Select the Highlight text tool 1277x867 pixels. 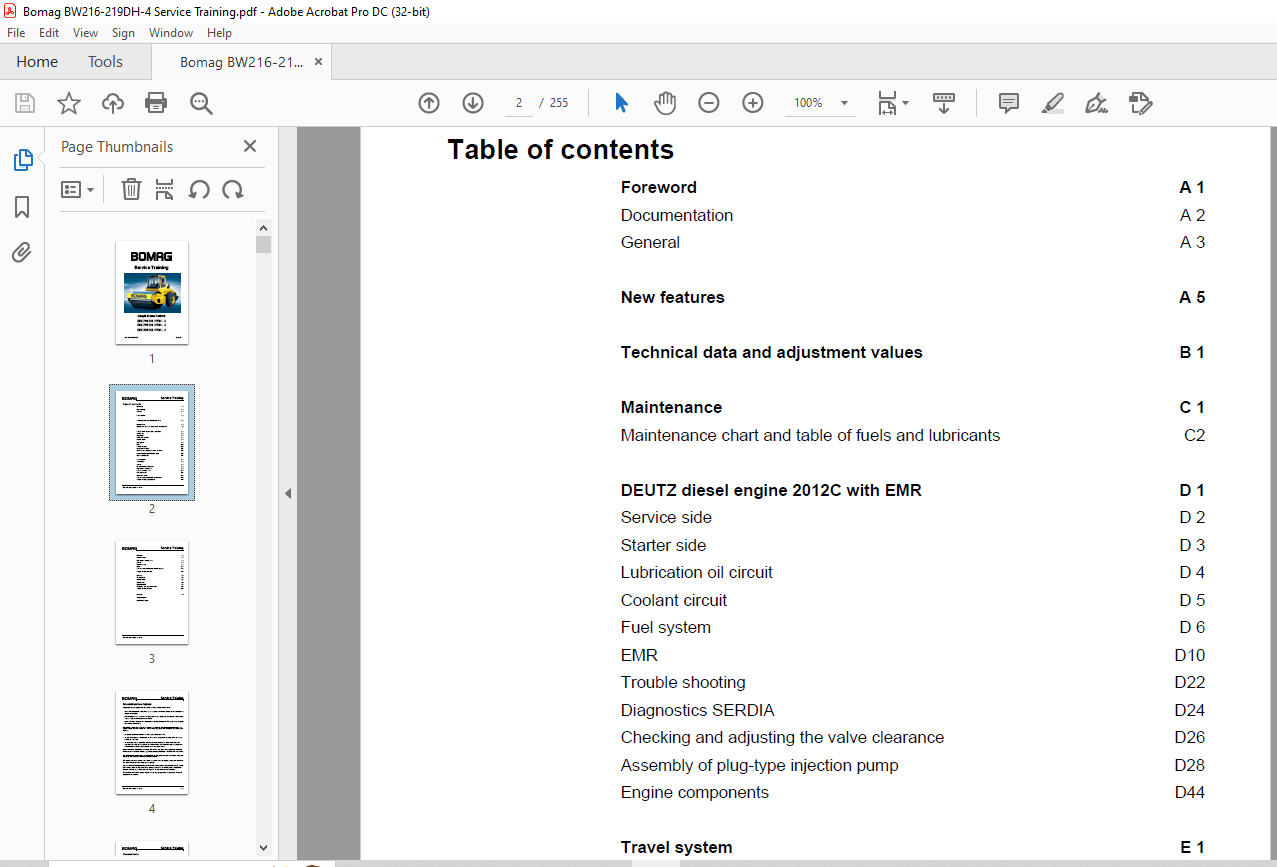click(1053, 103)
